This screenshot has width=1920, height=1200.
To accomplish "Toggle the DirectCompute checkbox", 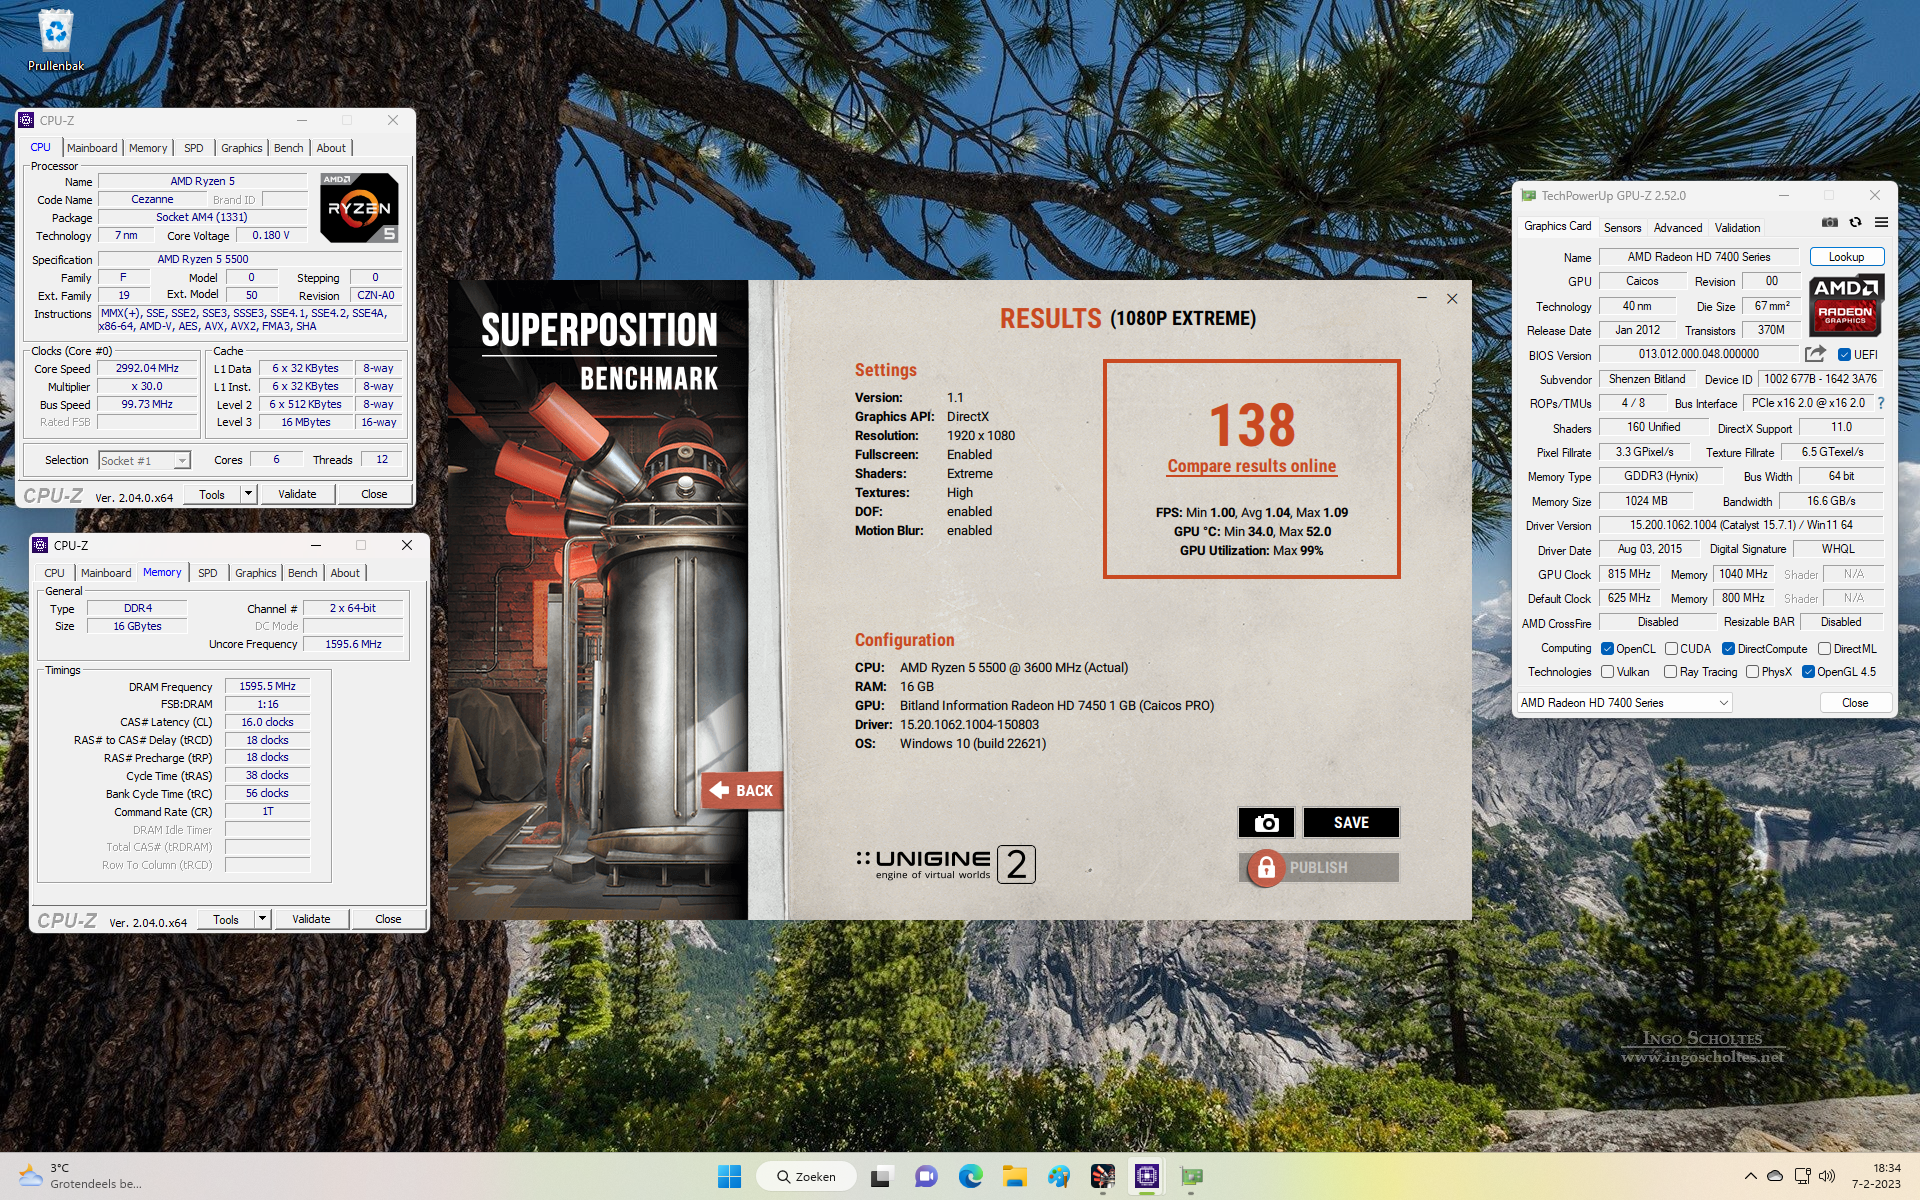I will pyautogui.click(x=1728, y=649).
